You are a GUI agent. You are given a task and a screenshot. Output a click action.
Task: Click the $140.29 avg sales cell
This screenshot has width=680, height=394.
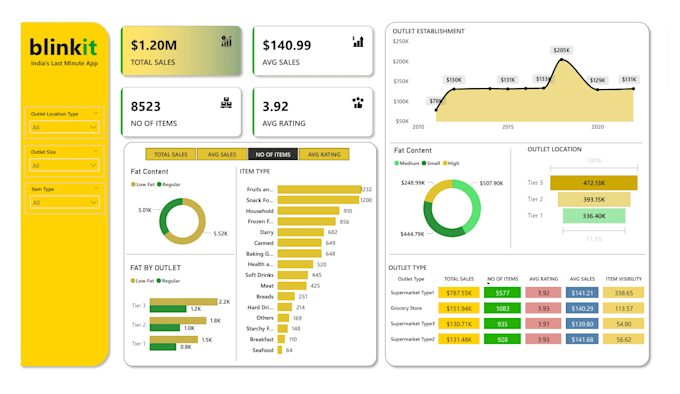(582, 308)
